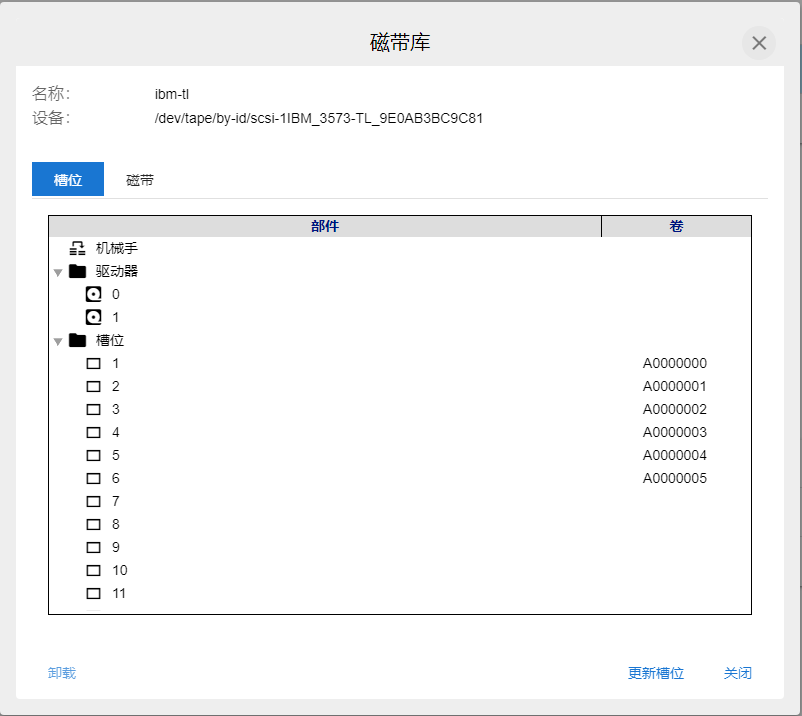802x716 pixels.
Task: Switch to the 磁带 tab
Action: click(x=140, y=180)
